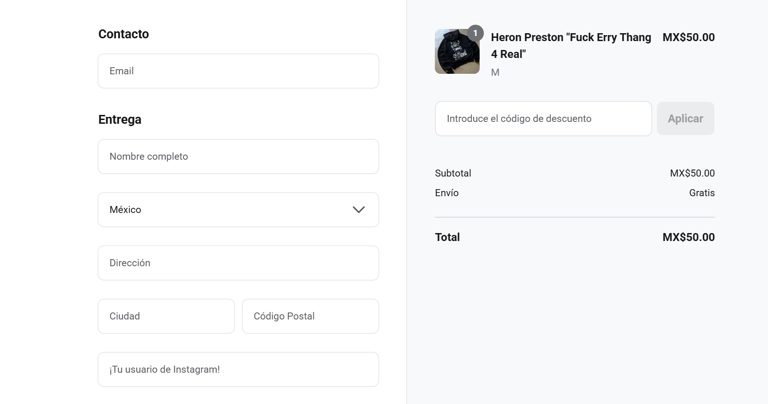Click the Instagram username field
Screen dimensions: 768x404
tap(237, 369)
